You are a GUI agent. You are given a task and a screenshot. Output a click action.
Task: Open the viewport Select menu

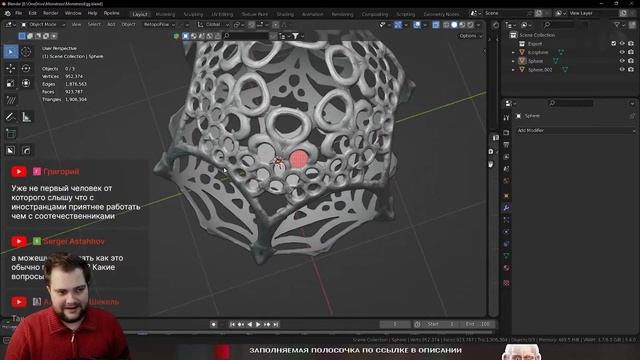click(x=94, y=24)
